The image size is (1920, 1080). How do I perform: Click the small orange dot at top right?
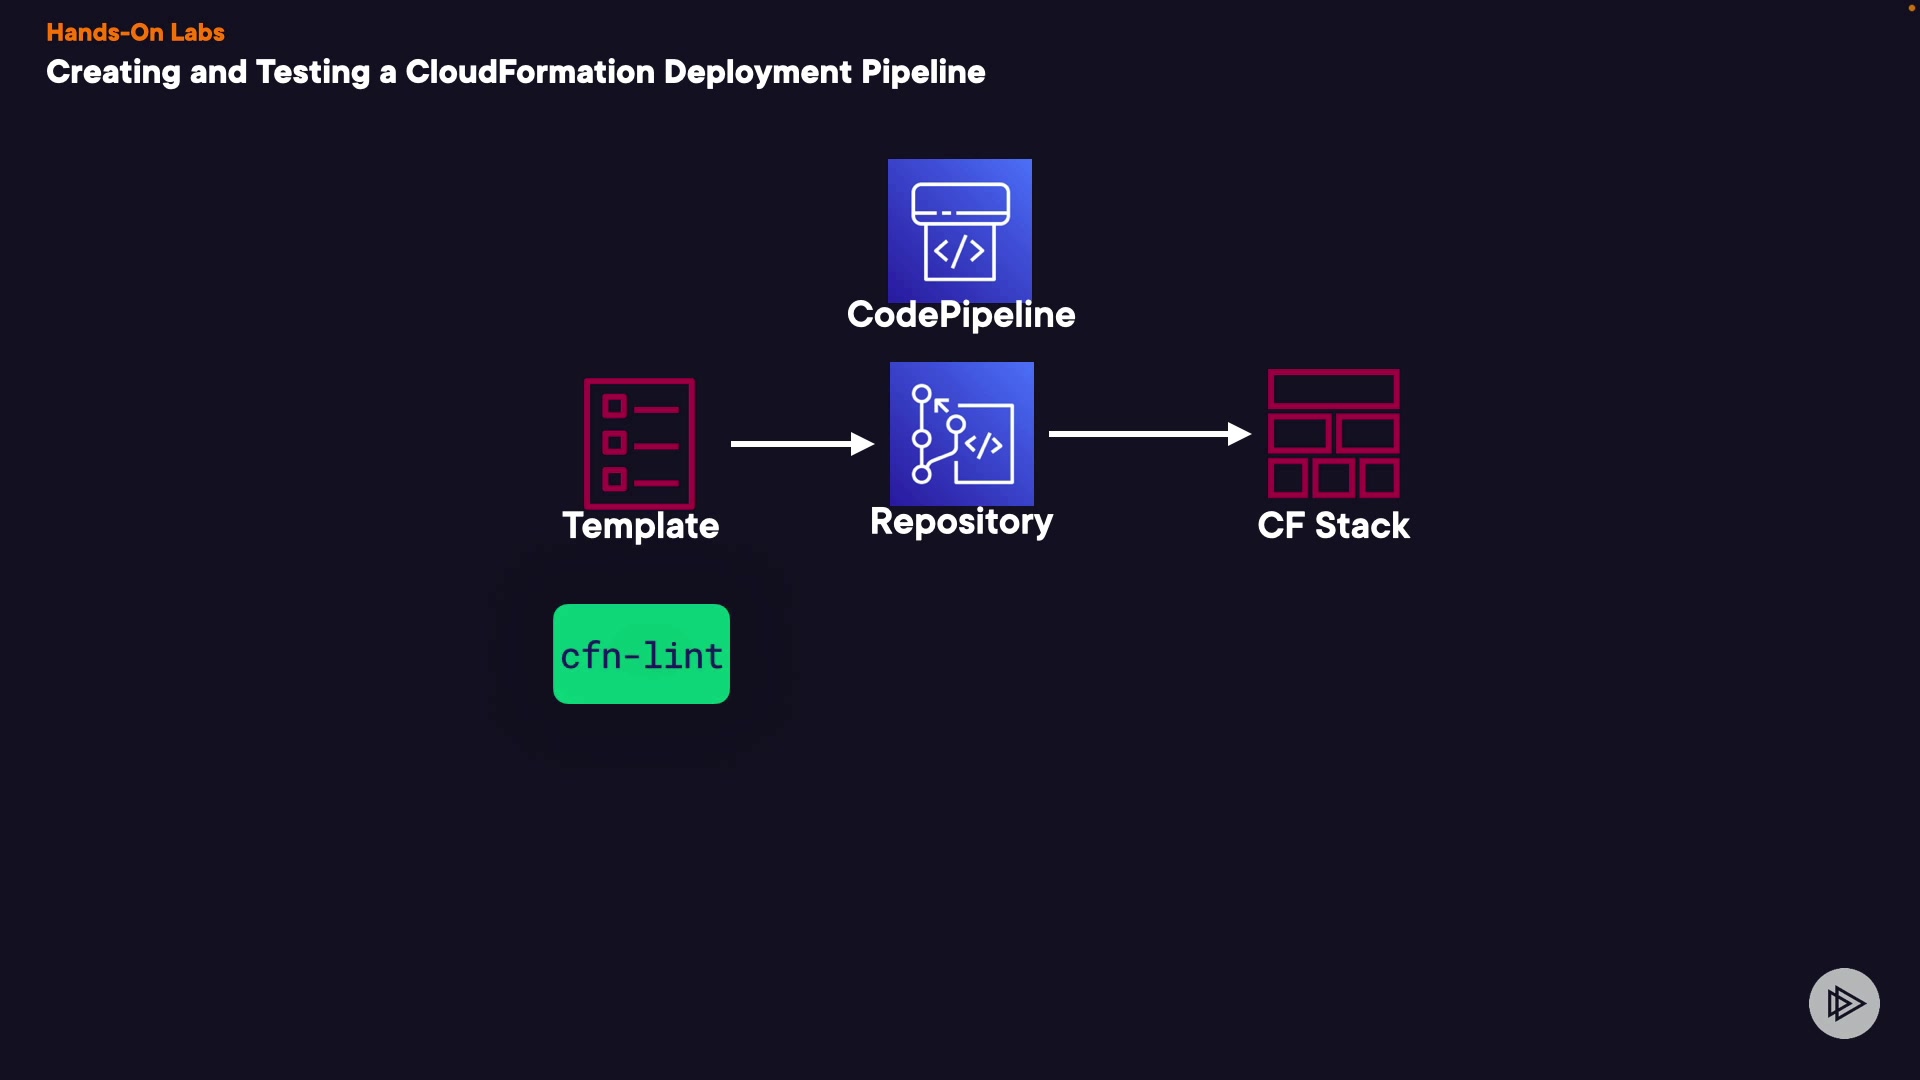pyautogui.click(x=1911, y=8)
